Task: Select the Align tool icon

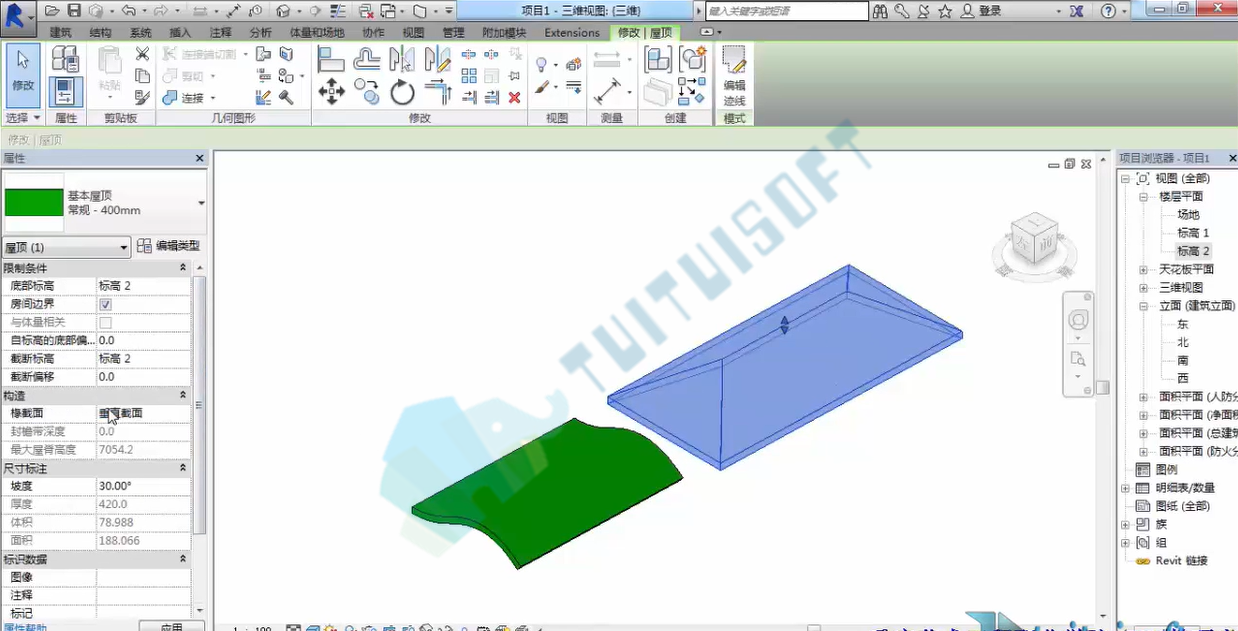Action: 331,60
